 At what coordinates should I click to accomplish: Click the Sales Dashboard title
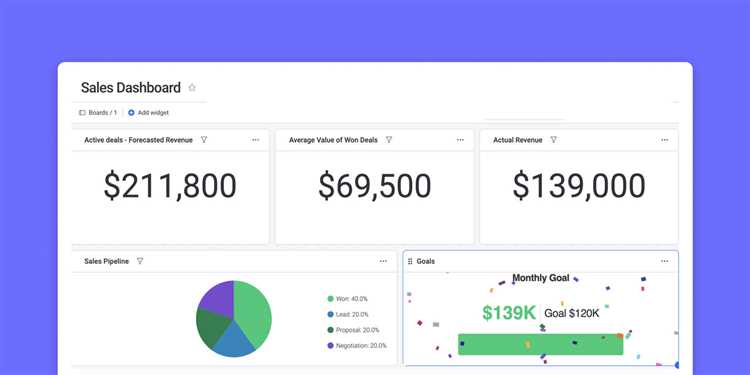tap(131, 88)
